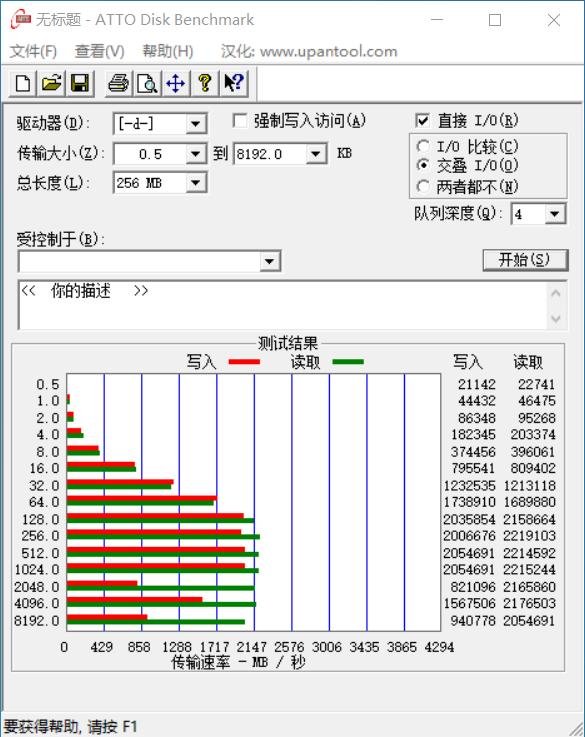The height and width of the screenshot is (737, 585).
Task: Activate the context help pointer tool
Action: point(234,84)
